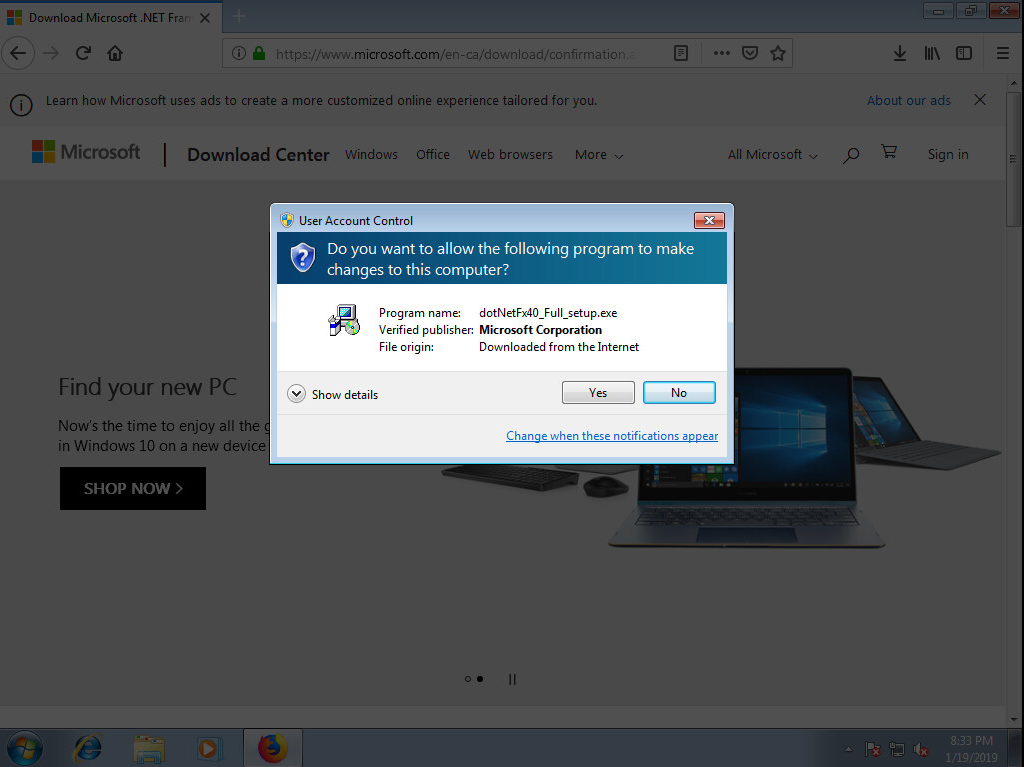1024x767 pixels.
Task: Click muted volume icon in tray
Action: [921, 749]
